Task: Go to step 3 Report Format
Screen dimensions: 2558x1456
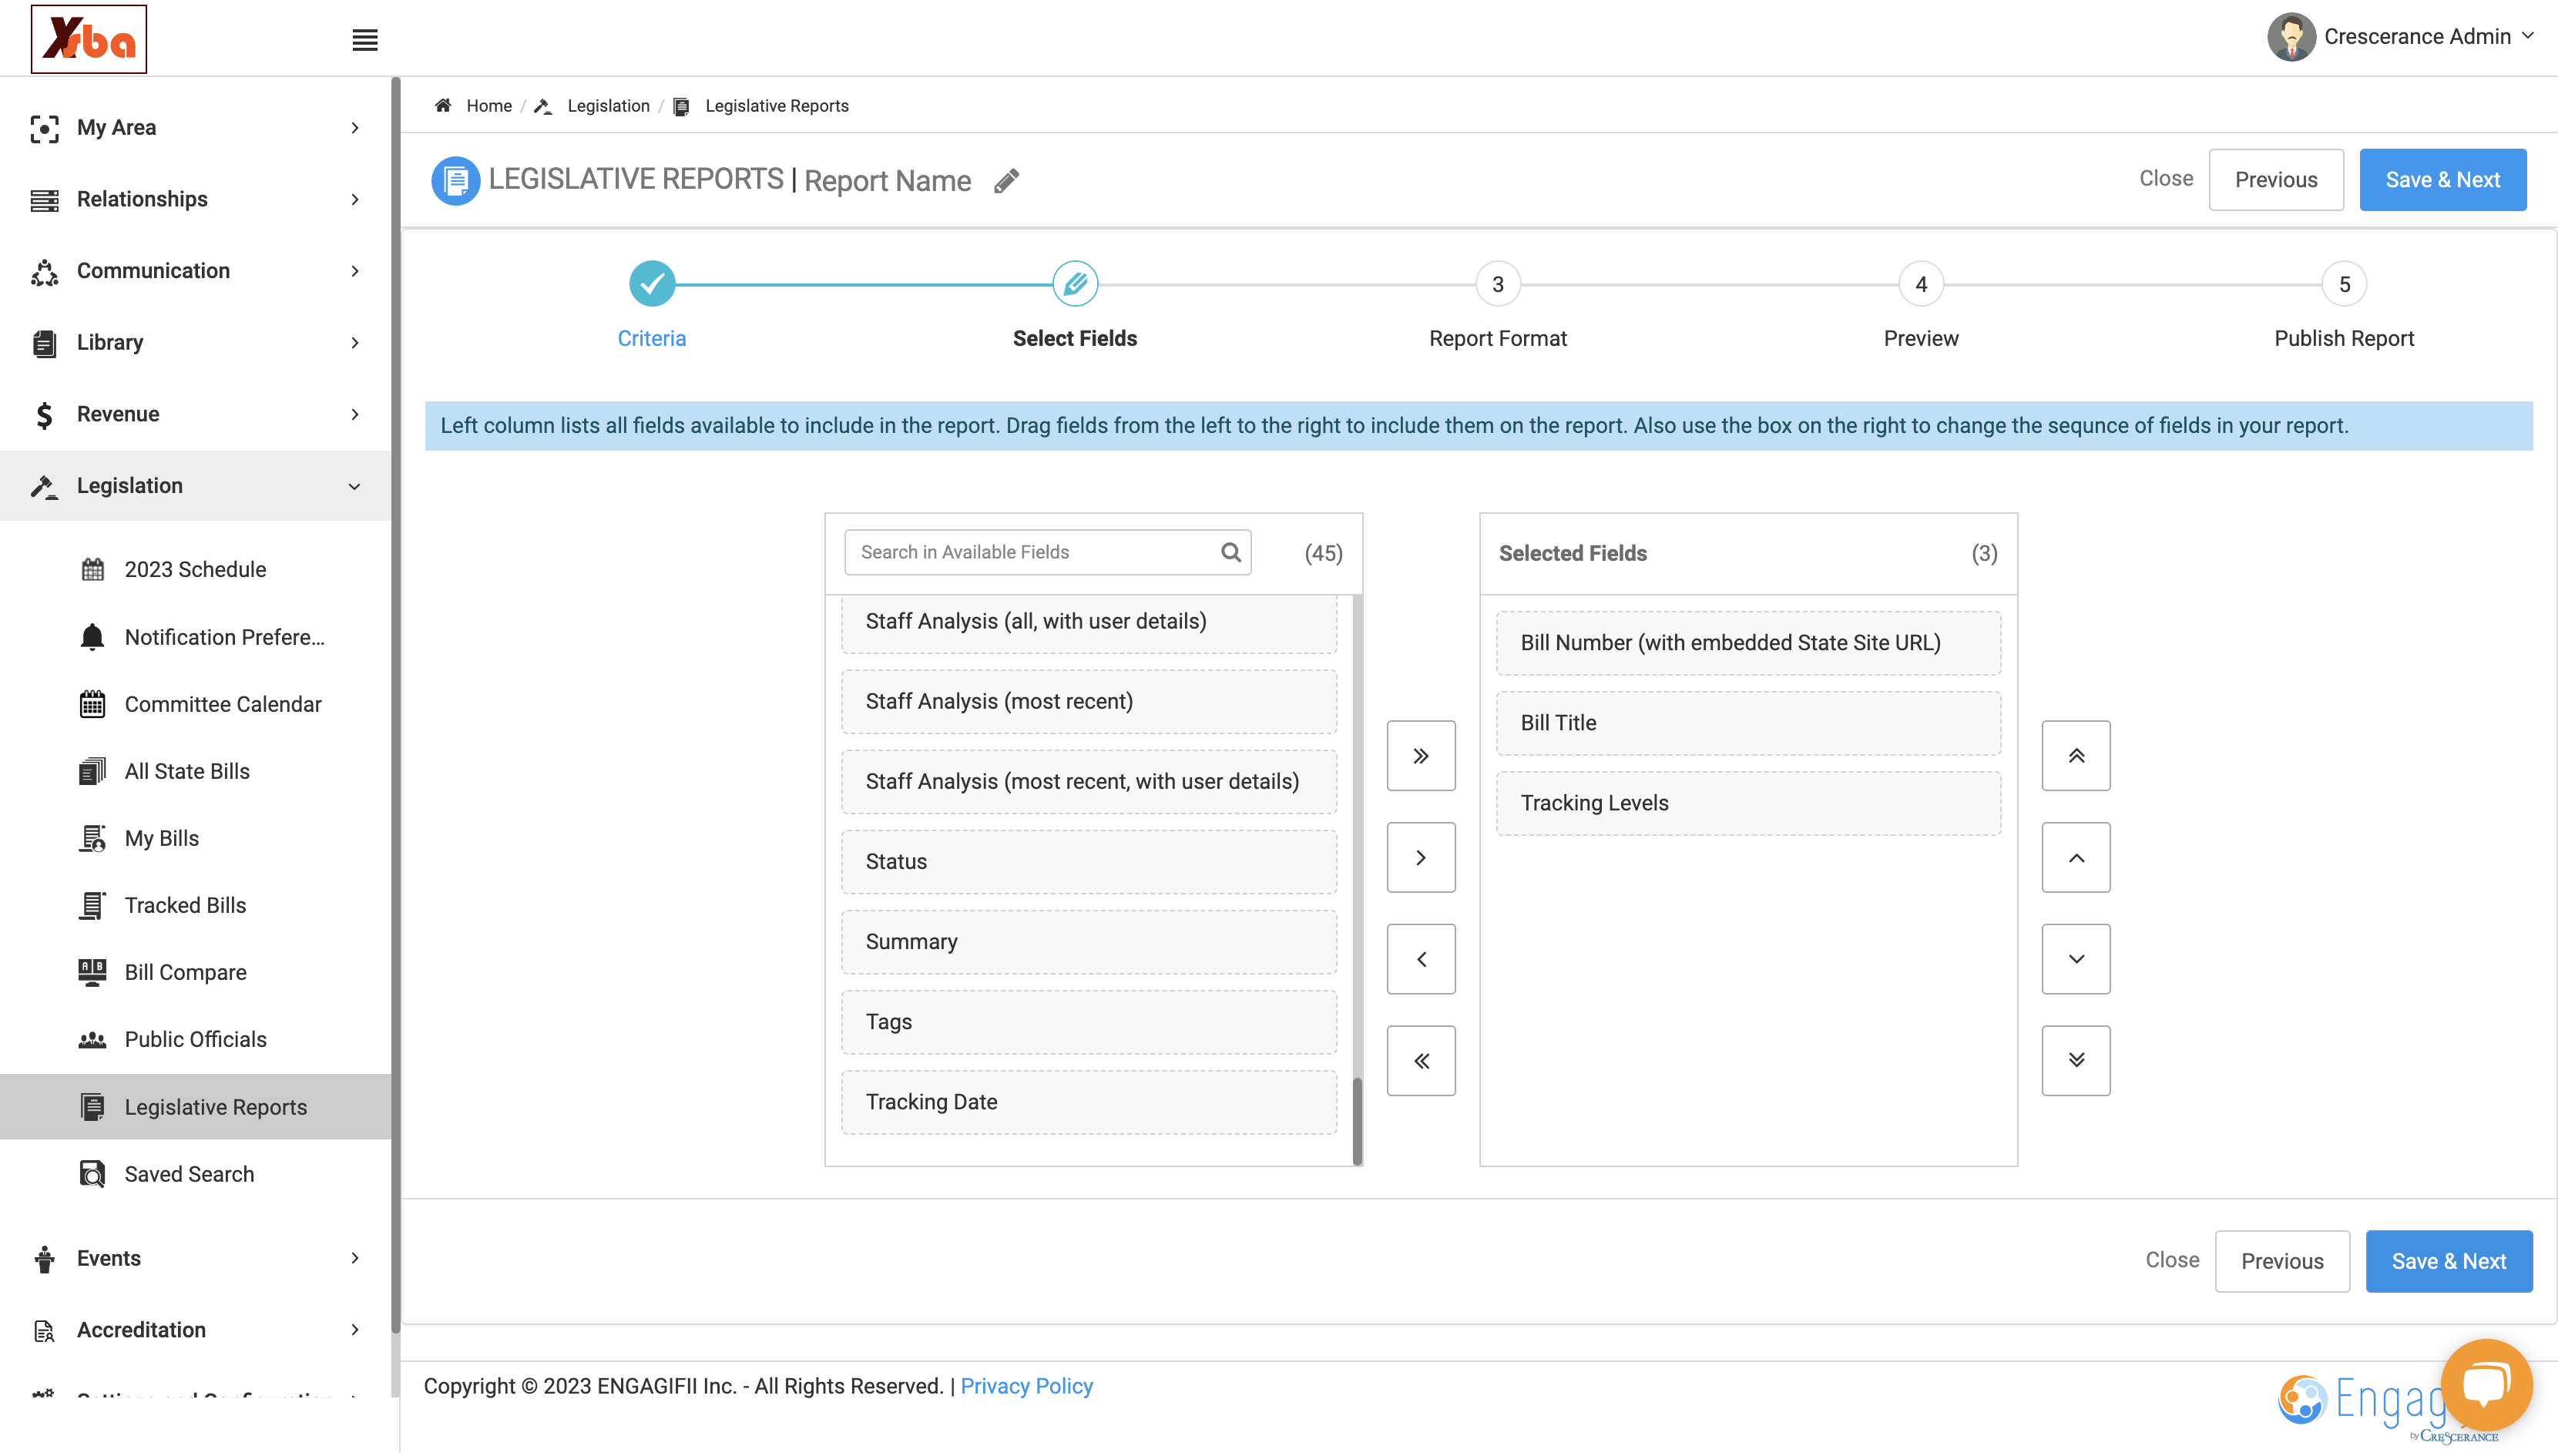Action: pos(1498,284)
